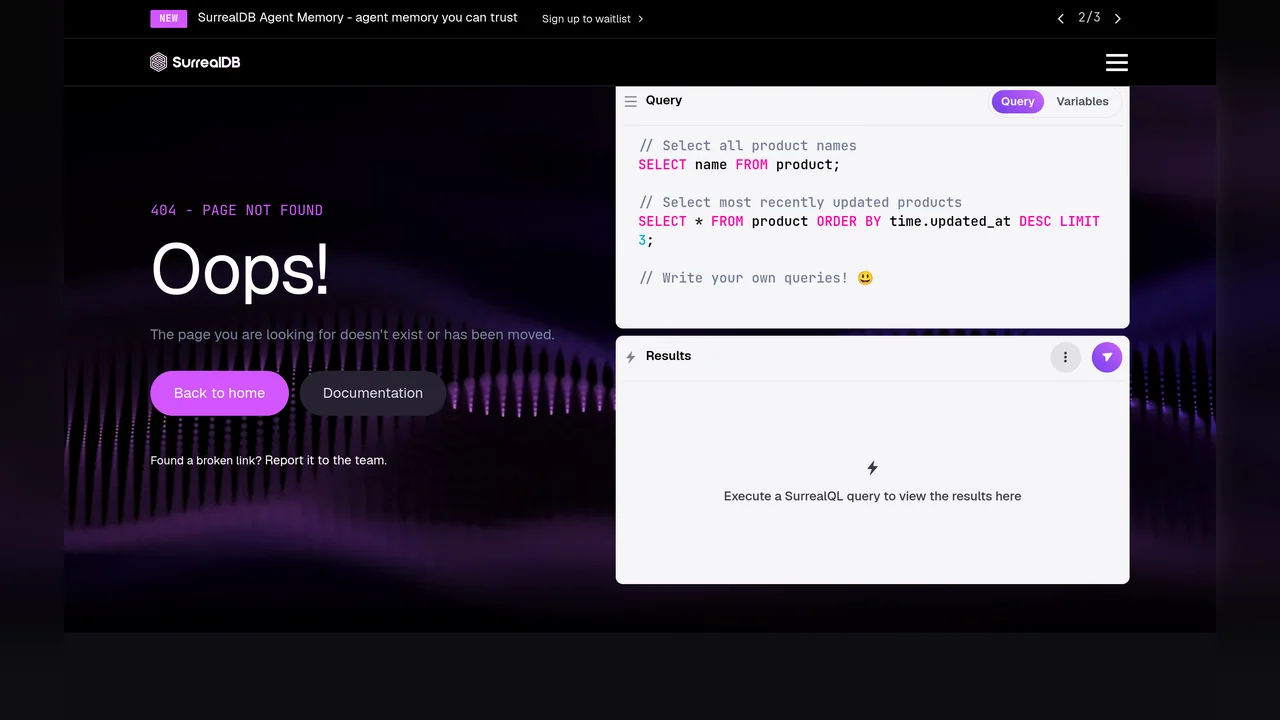Click the '404 - PAGE NOT FOUND' label

237,210
